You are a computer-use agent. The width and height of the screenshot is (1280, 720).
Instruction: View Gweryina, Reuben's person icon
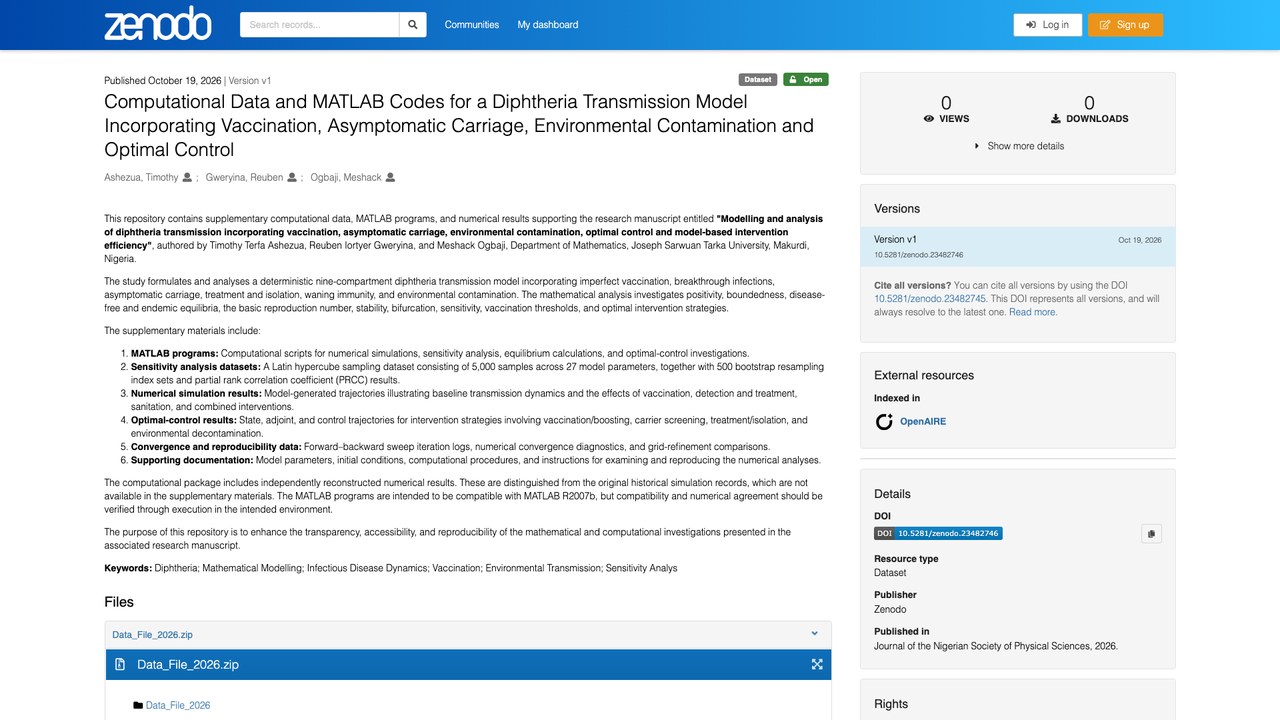[292, 178]
